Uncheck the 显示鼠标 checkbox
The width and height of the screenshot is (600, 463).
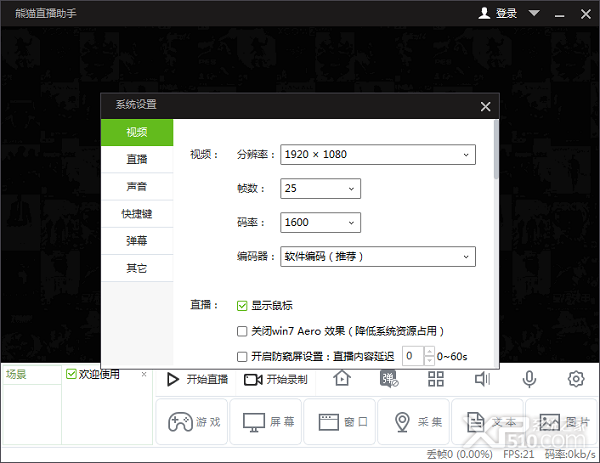(x=242, y=306)
